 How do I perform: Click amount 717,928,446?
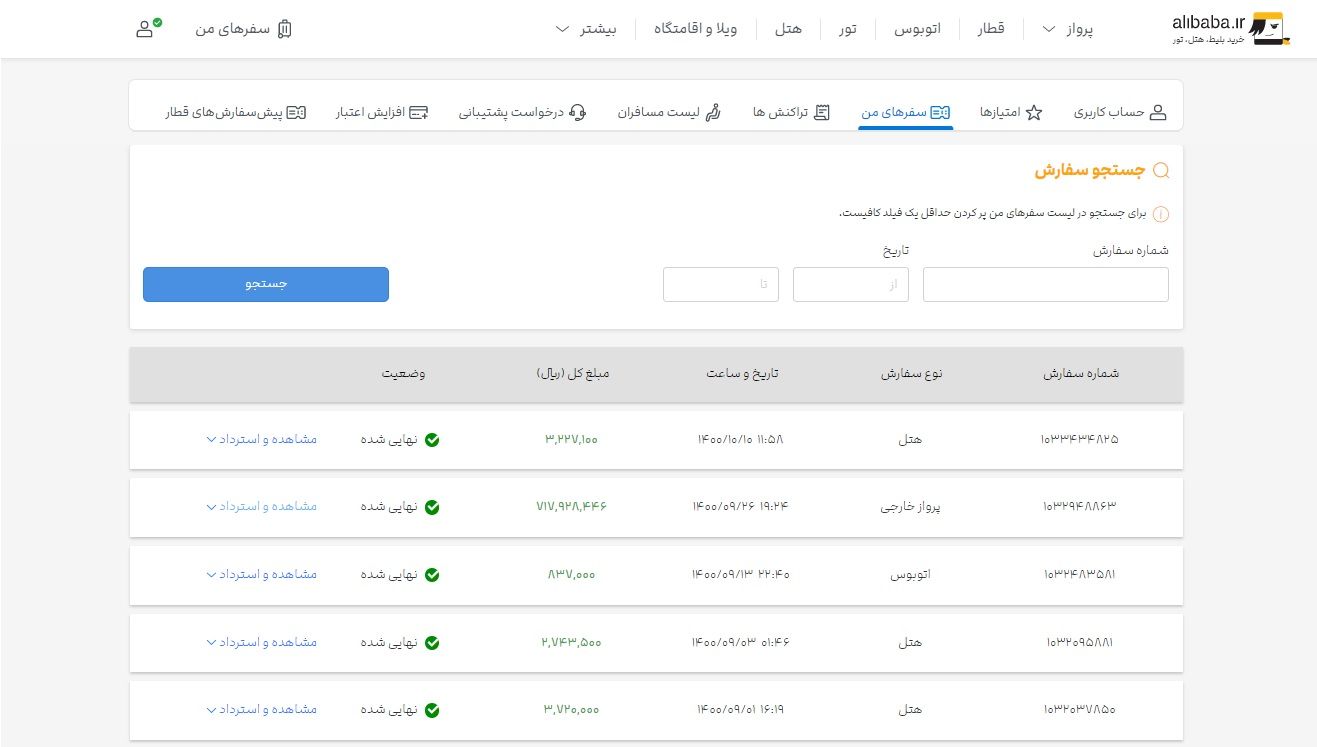(572, 506)
